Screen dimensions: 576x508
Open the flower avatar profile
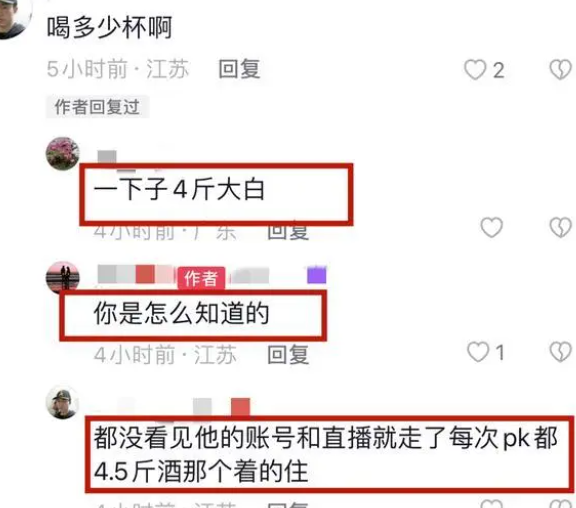(62, 154)
